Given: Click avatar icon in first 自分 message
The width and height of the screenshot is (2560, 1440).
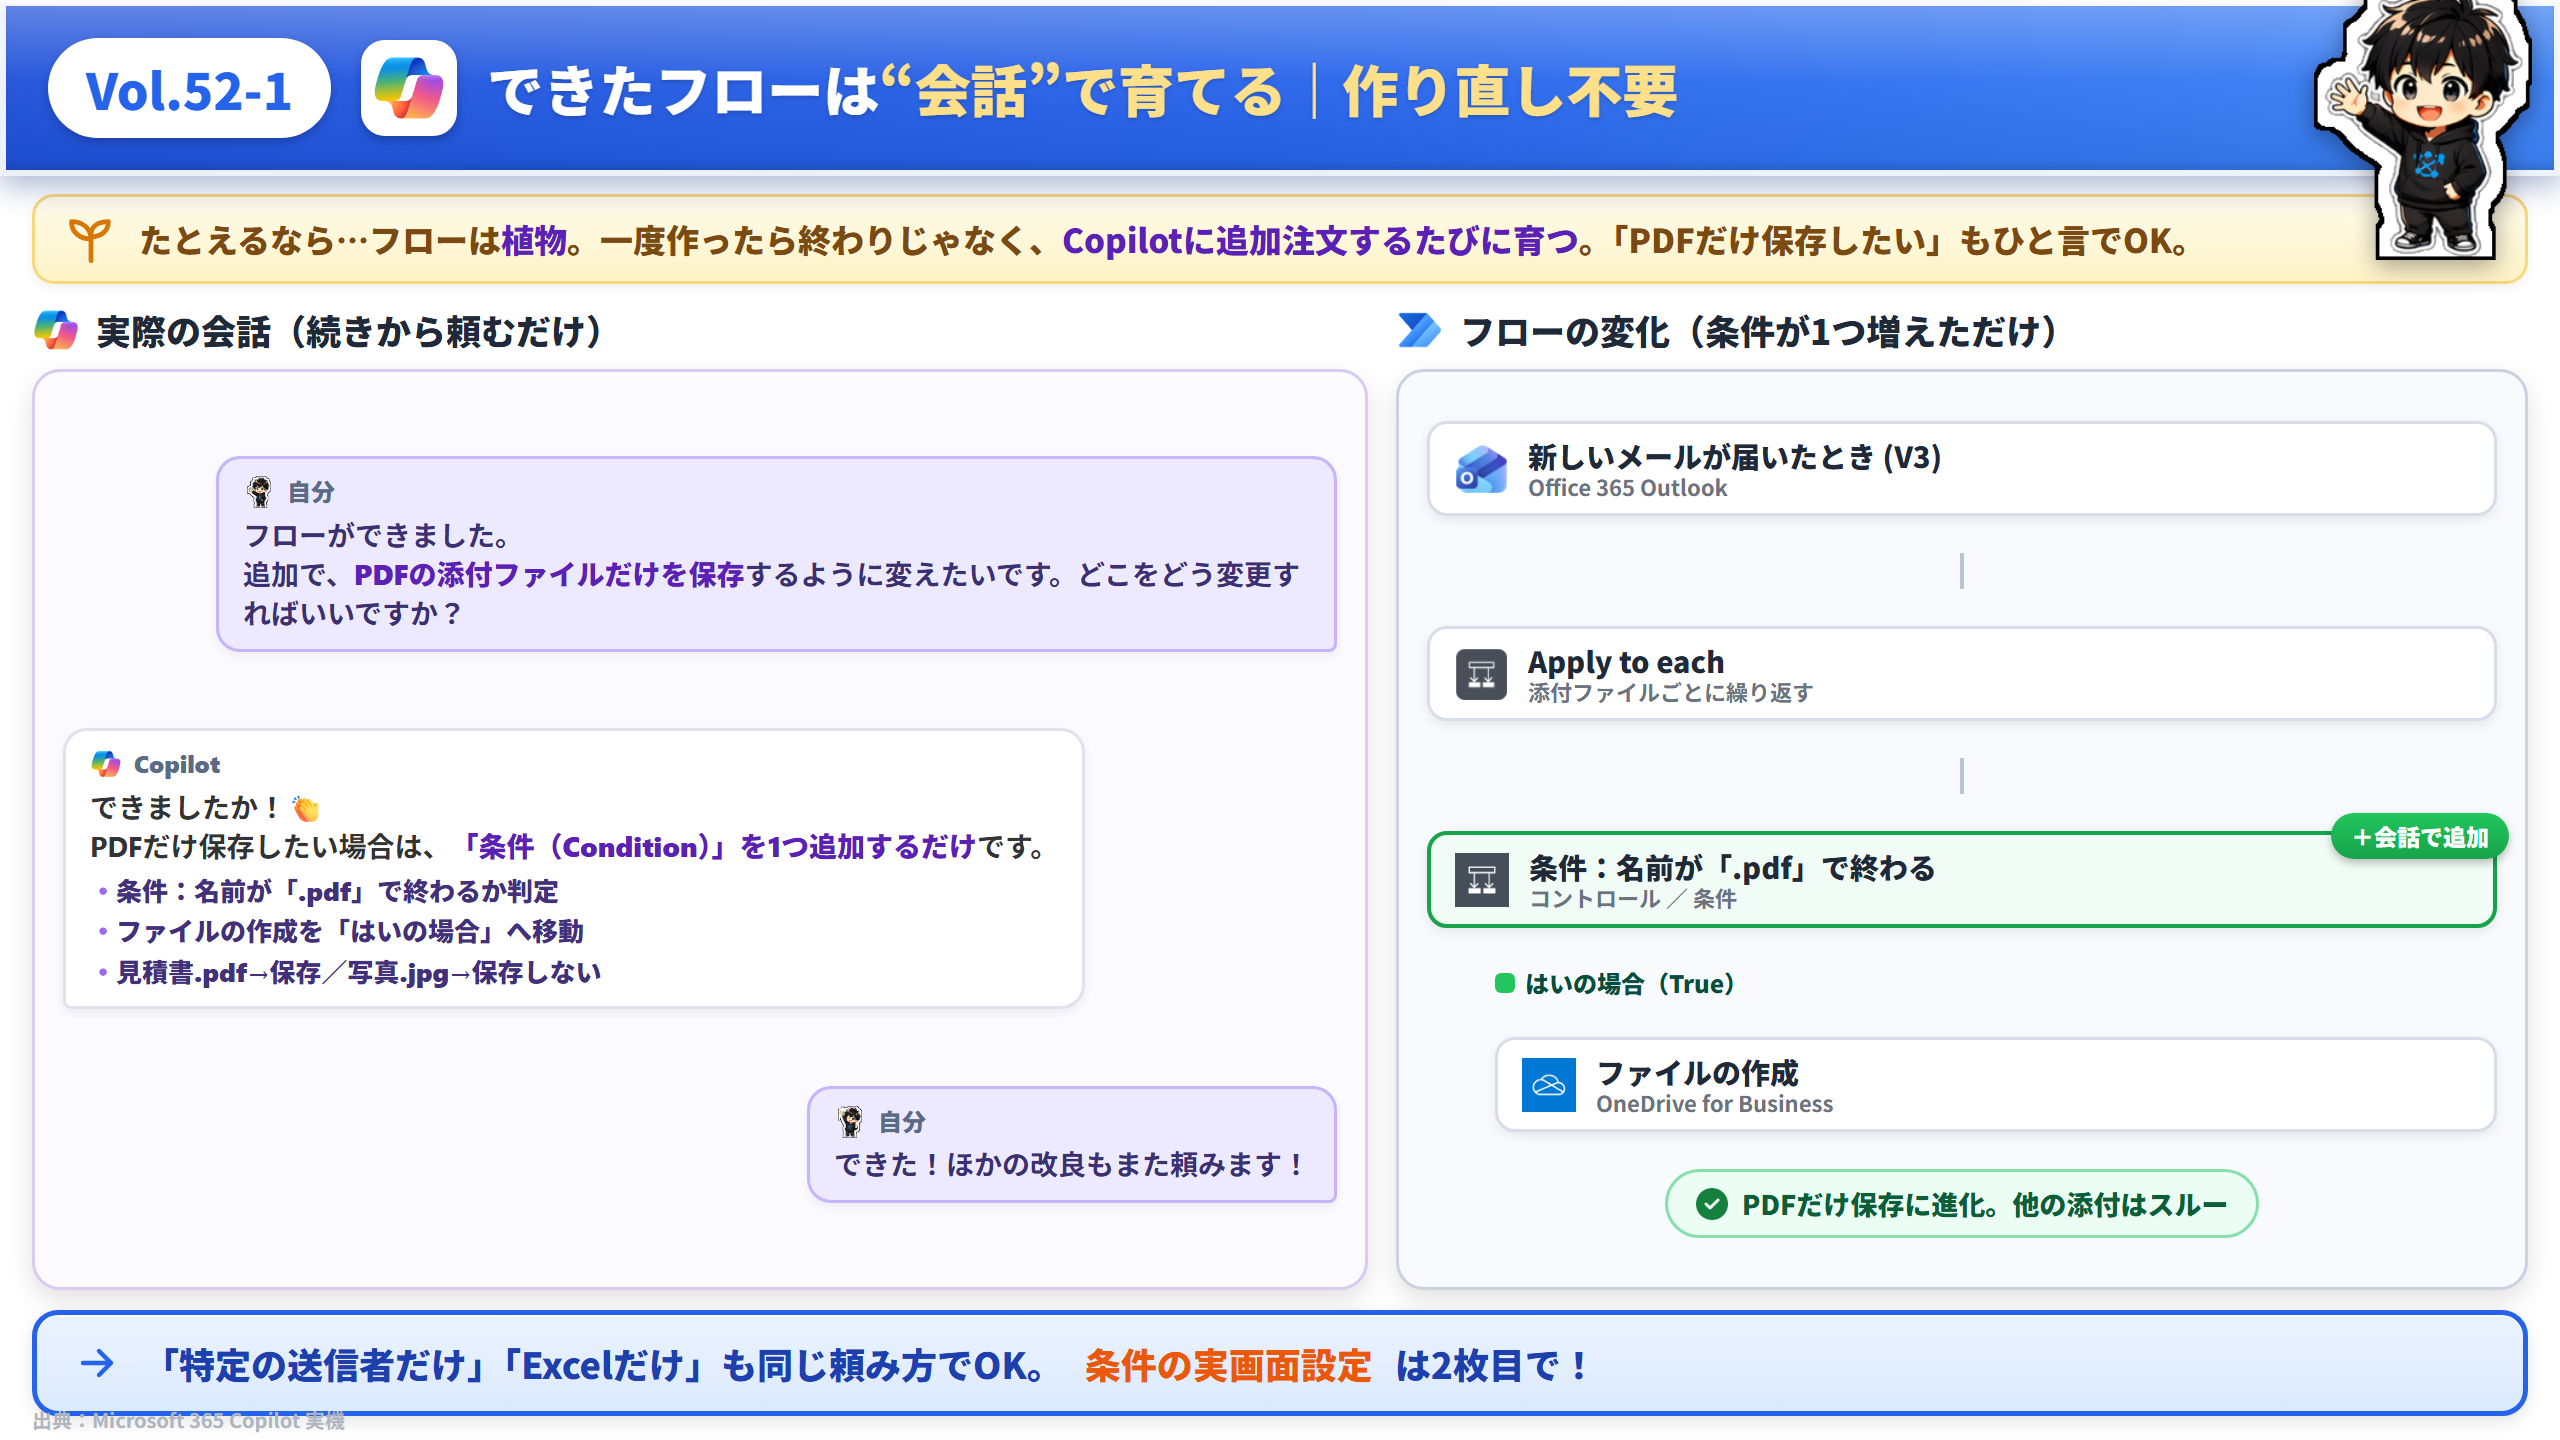Looking at the screenshot, I should tap(260, 491).
